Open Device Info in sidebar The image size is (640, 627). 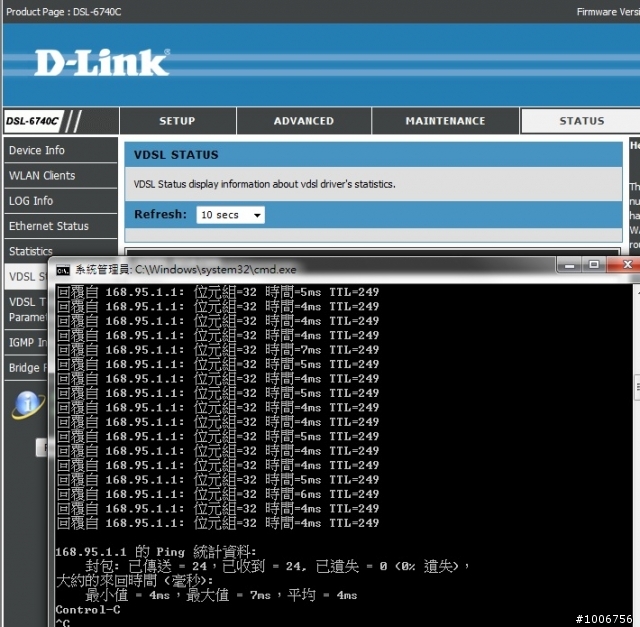point(60,150)
